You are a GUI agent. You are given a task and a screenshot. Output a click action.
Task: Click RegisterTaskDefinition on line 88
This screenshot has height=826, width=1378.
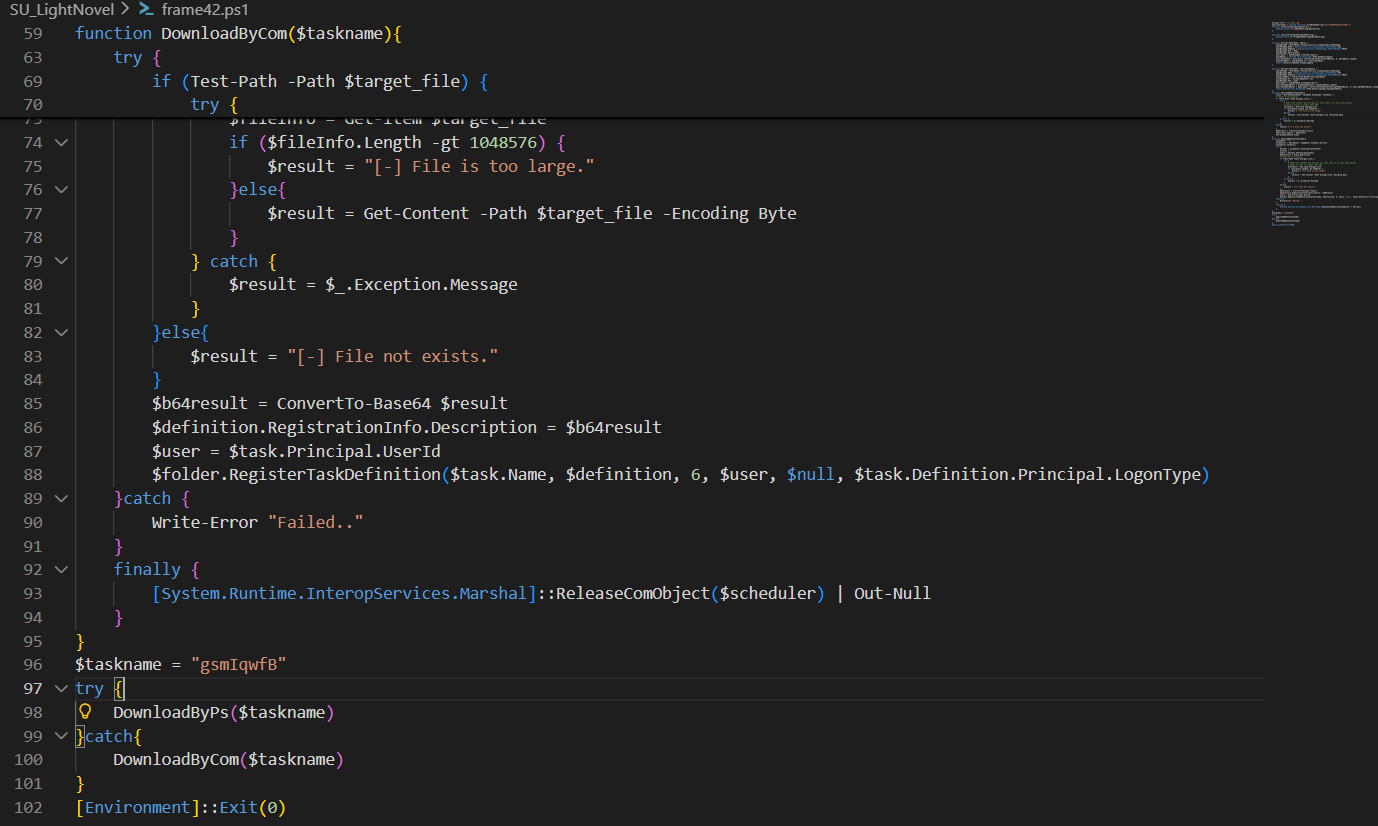pos(335,474)
